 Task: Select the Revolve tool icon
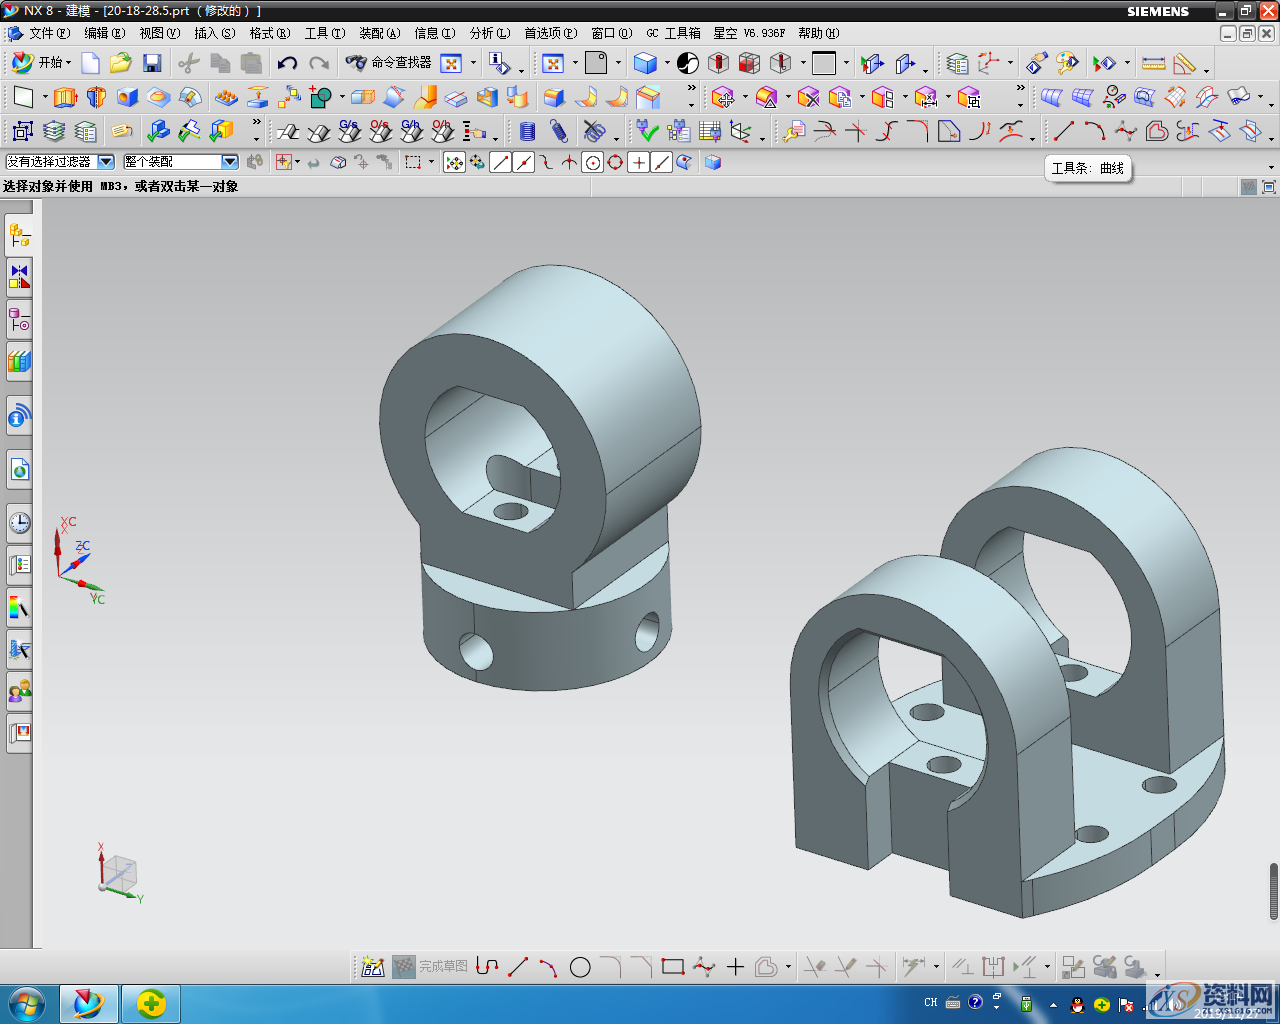[x=96, y=97]
